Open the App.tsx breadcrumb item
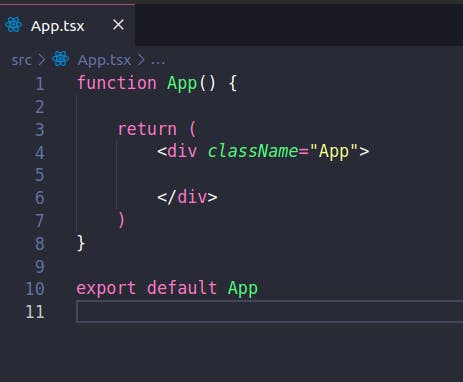Image resolution: width=463 pixels, height=382 pixels. [104, 60]
